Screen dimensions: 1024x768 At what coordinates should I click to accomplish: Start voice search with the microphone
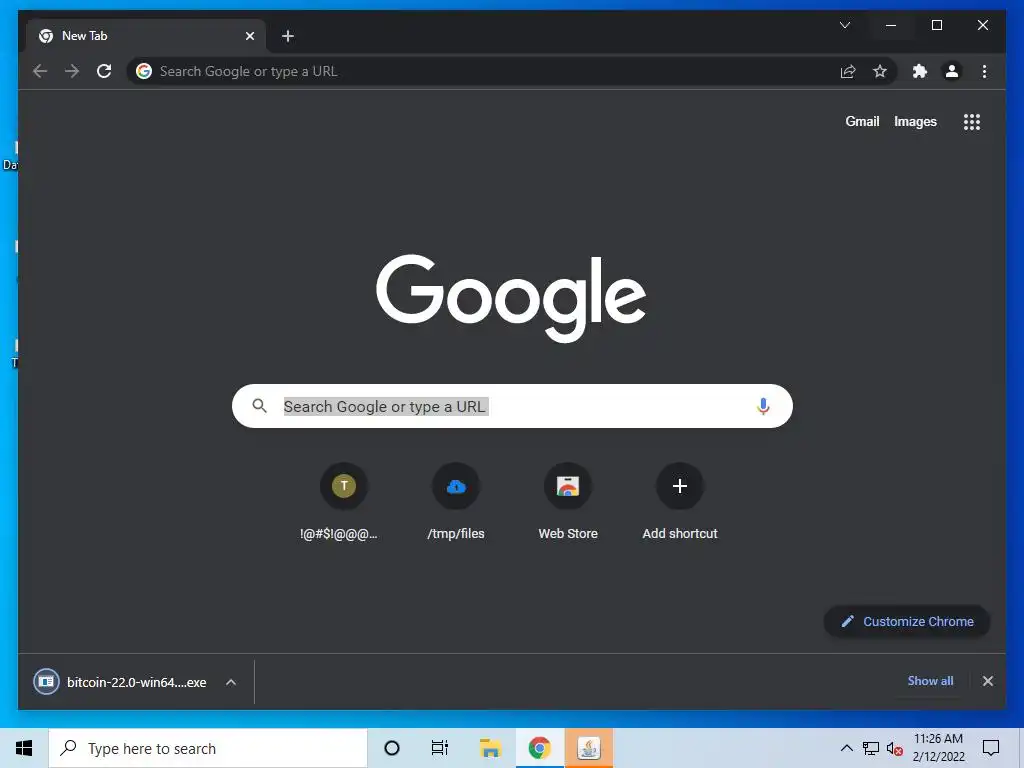pyautogui.click(x=763, y=406)
